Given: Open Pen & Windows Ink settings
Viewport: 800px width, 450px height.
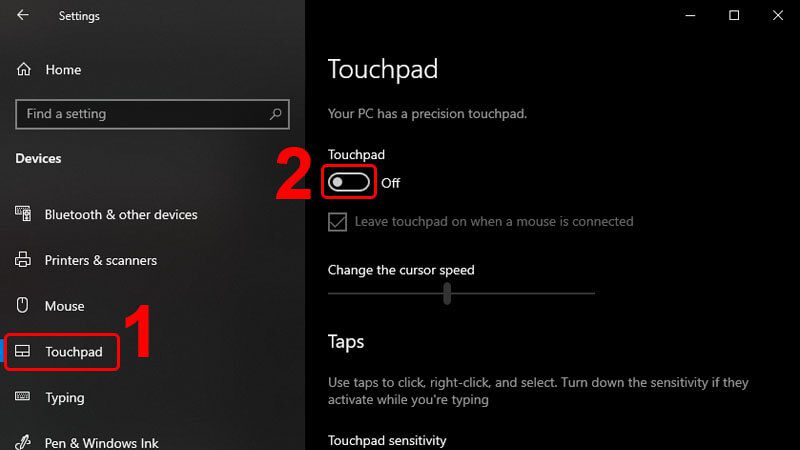Looking at the screenshot, I should coord(101,443).
